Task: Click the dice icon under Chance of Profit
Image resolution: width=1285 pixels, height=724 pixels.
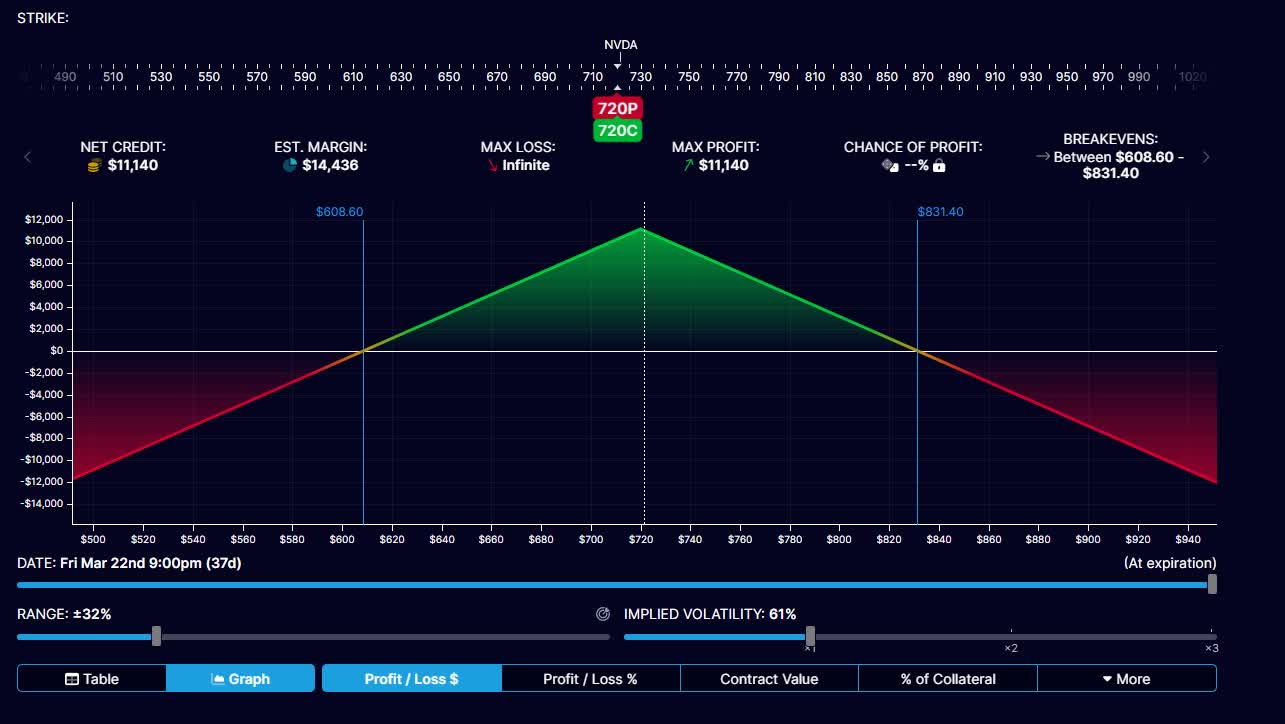Action: click(889, 165)
